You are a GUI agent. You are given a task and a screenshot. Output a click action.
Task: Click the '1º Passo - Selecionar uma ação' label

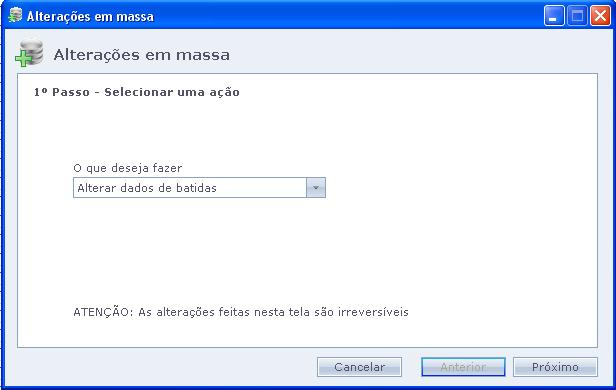pyautogui.click(x=137, y=92)
